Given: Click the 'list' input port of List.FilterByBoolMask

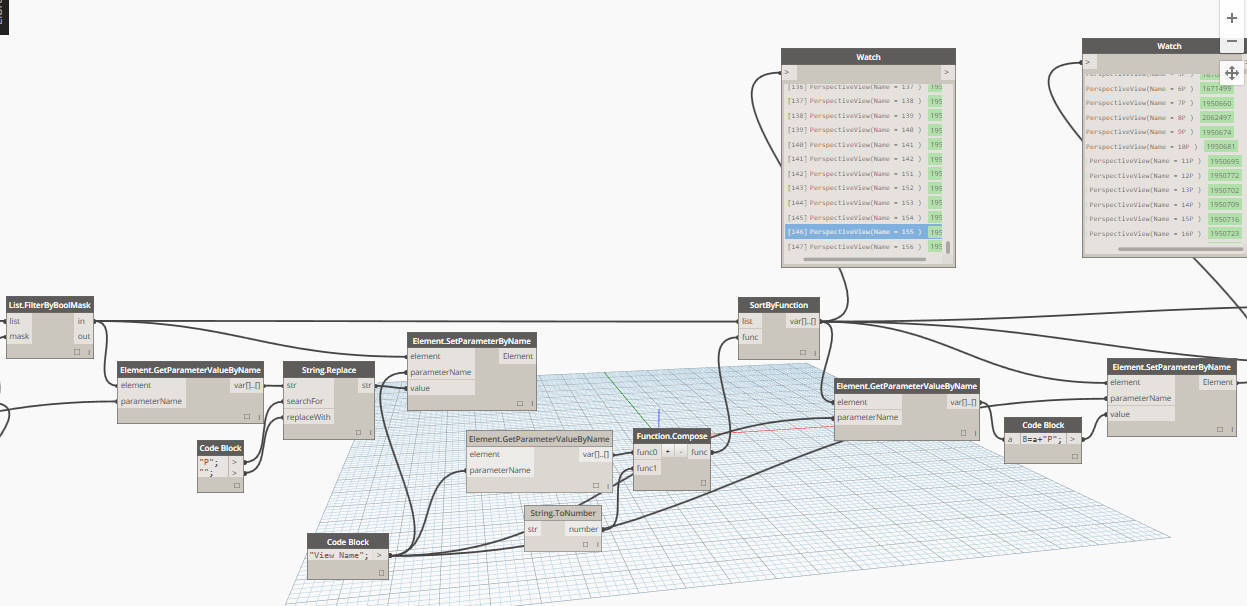Looking at the screenshot, I should click(17, 321).
